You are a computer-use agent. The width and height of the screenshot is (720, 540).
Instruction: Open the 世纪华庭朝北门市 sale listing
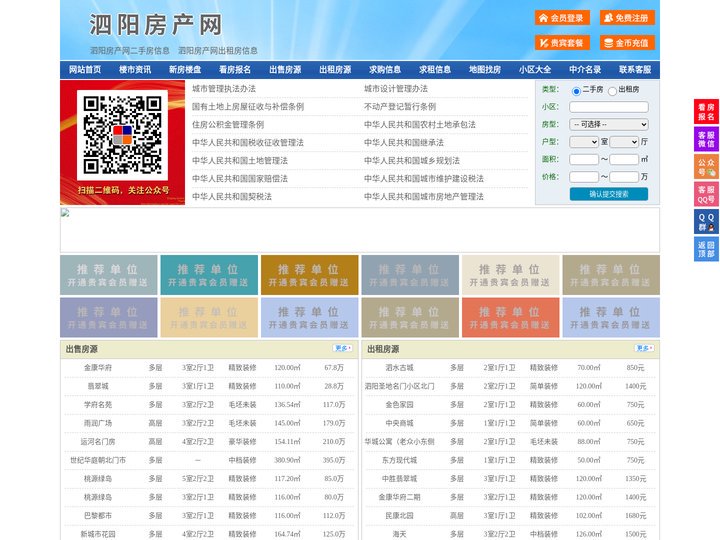click(98, 460)
